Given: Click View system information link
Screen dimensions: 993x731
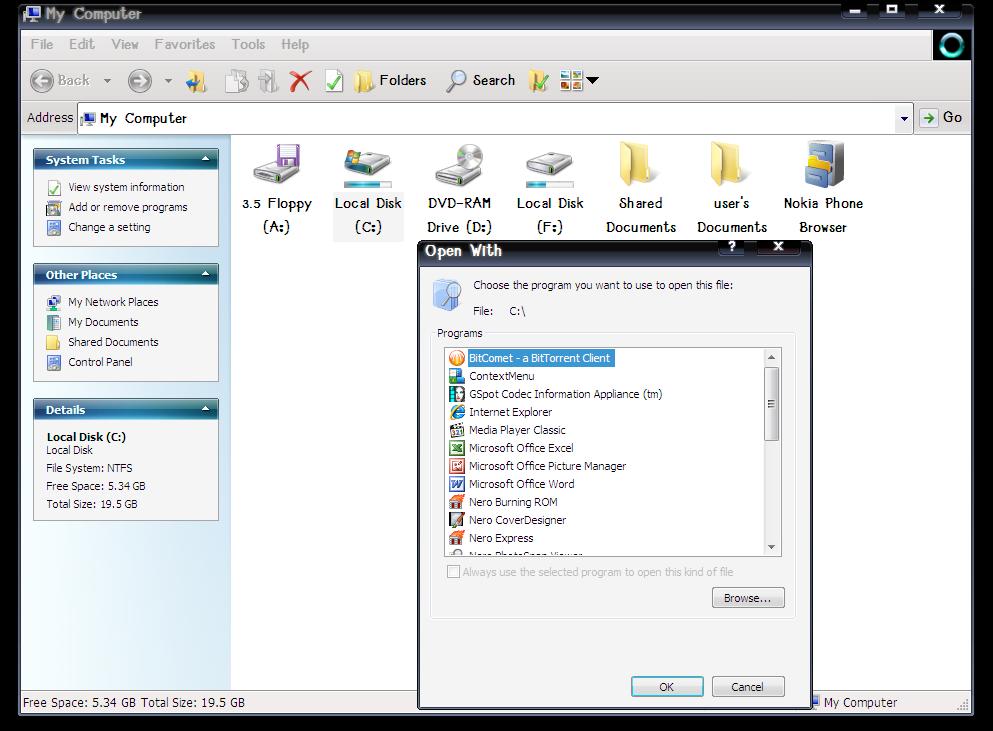Looking at the screenshot, I should click(126, 187).
